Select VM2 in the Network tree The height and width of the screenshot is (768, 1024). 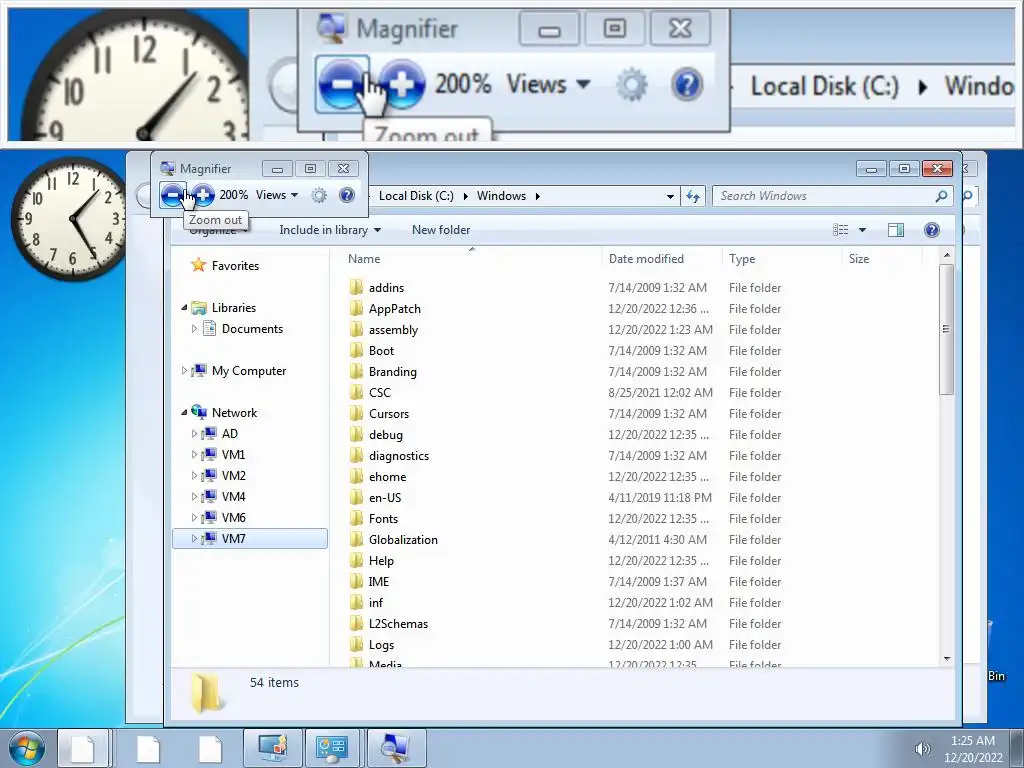(234, 475)
